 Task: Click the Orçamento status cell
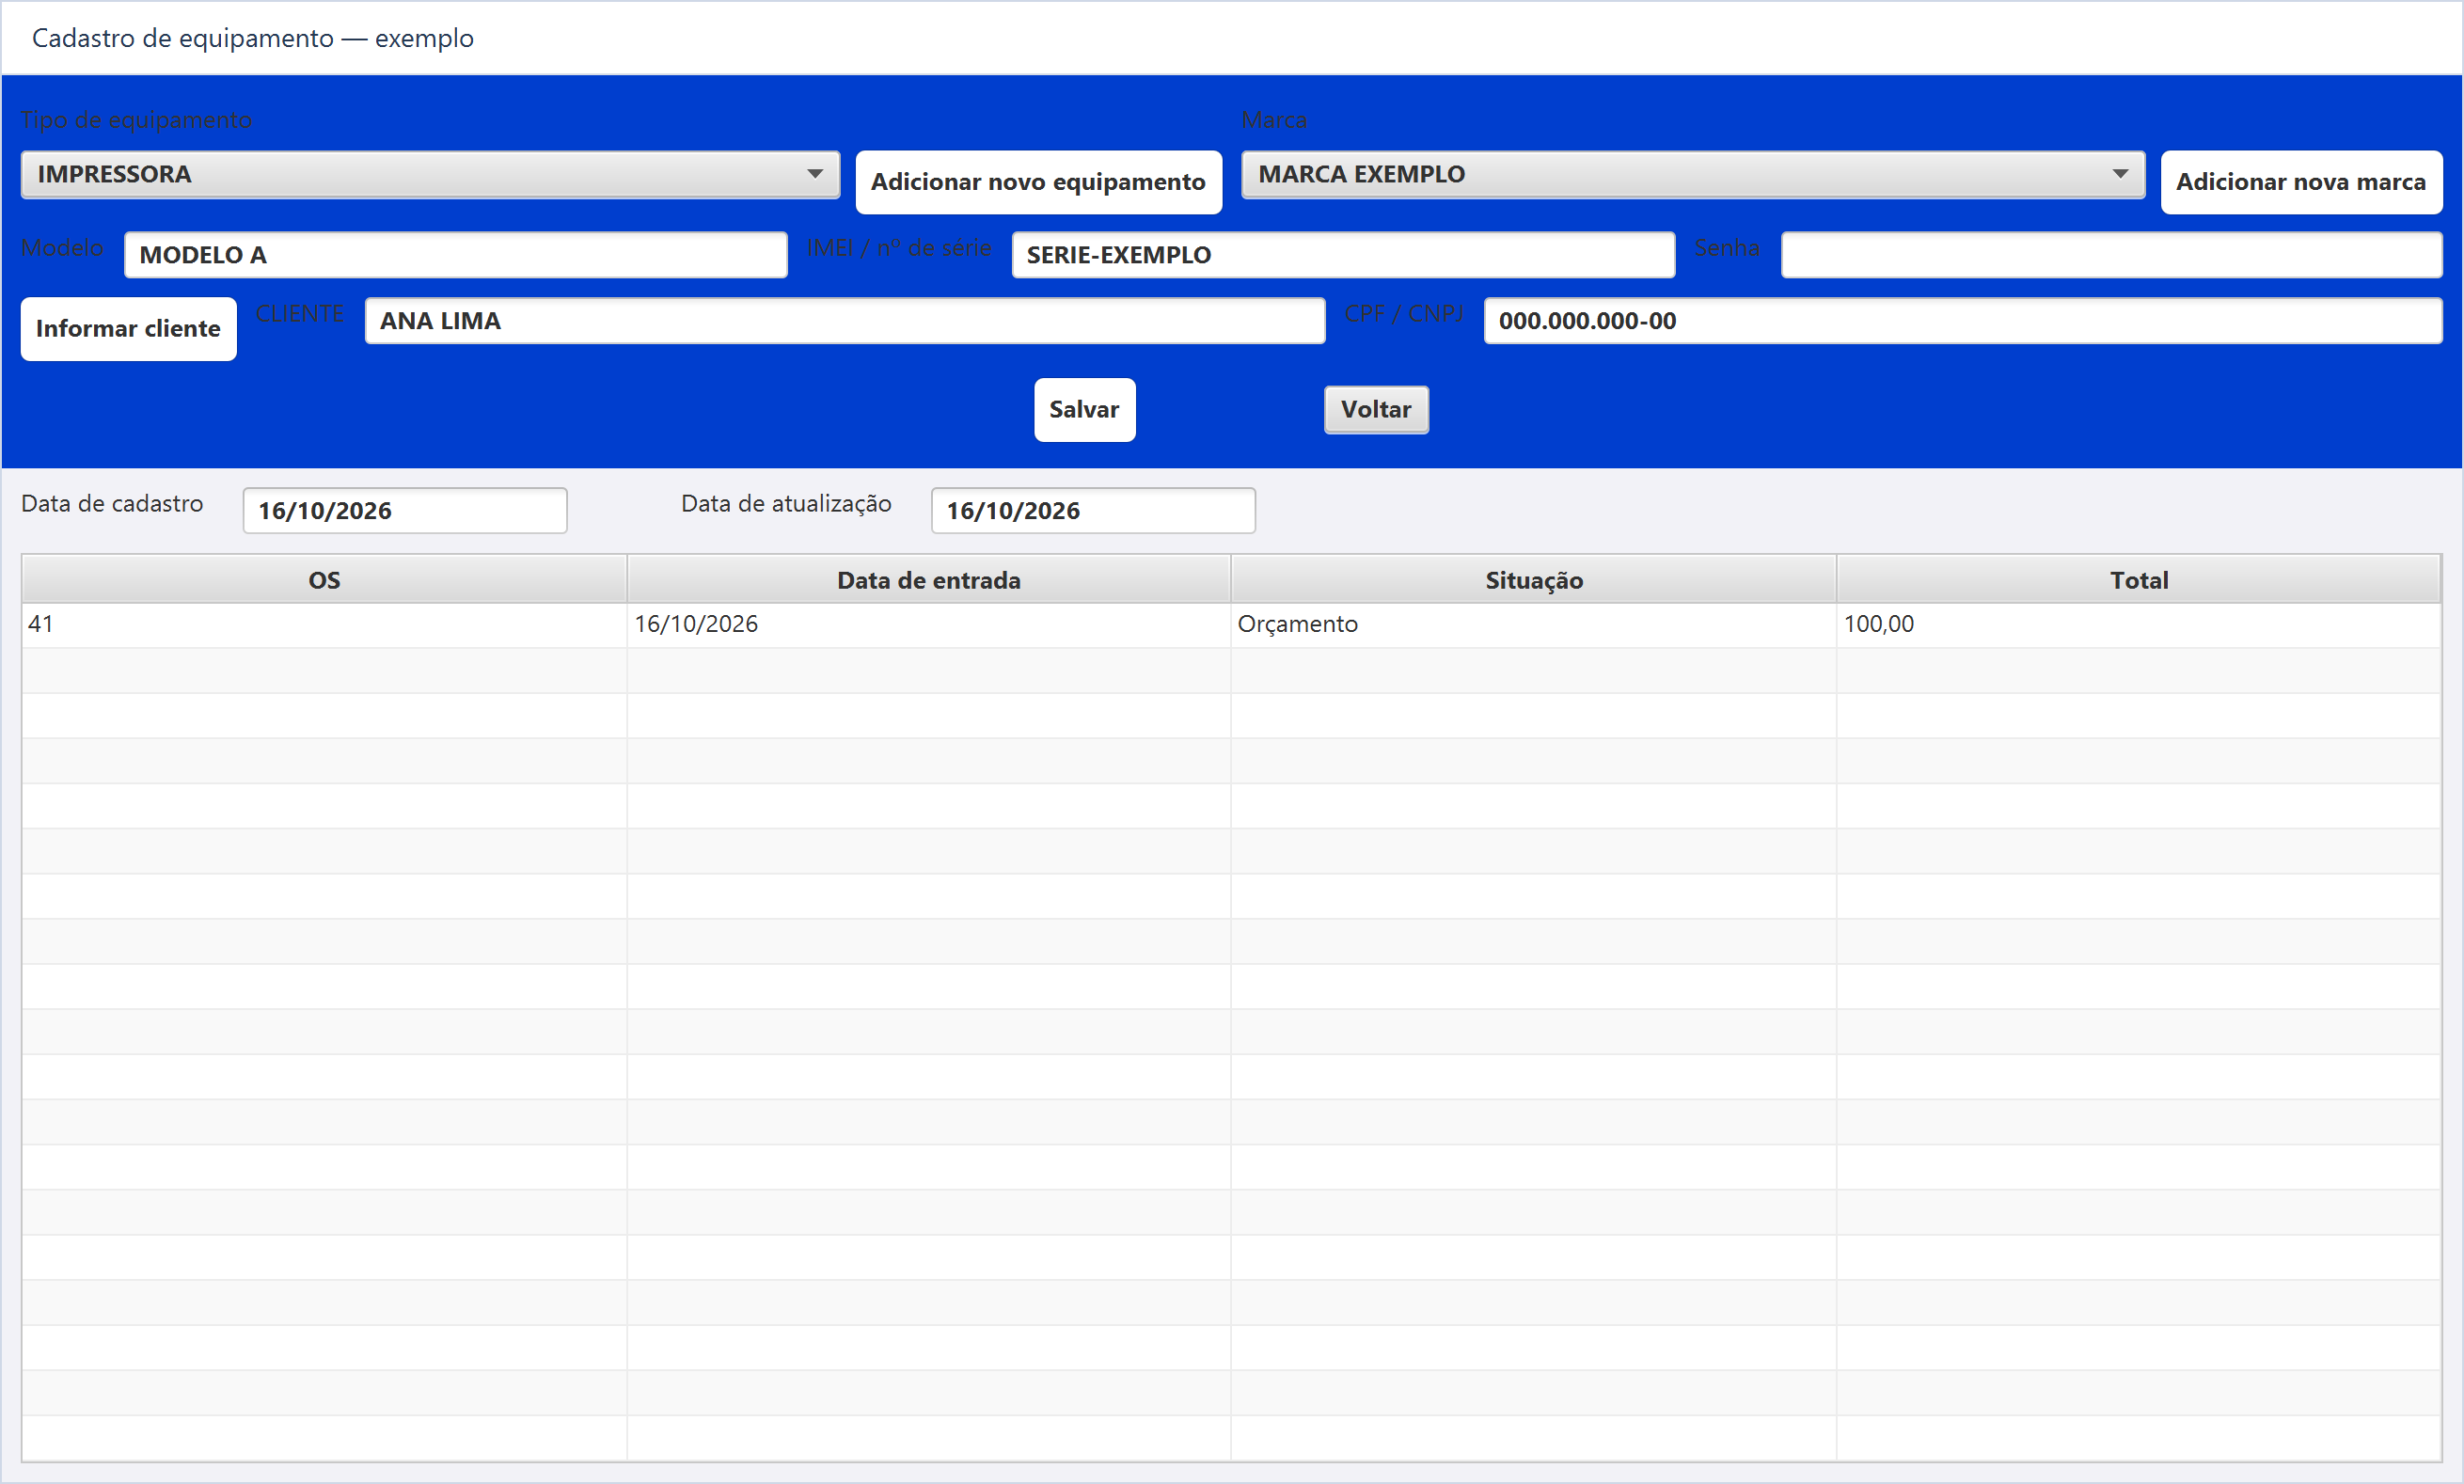[x=1533, y=625]
